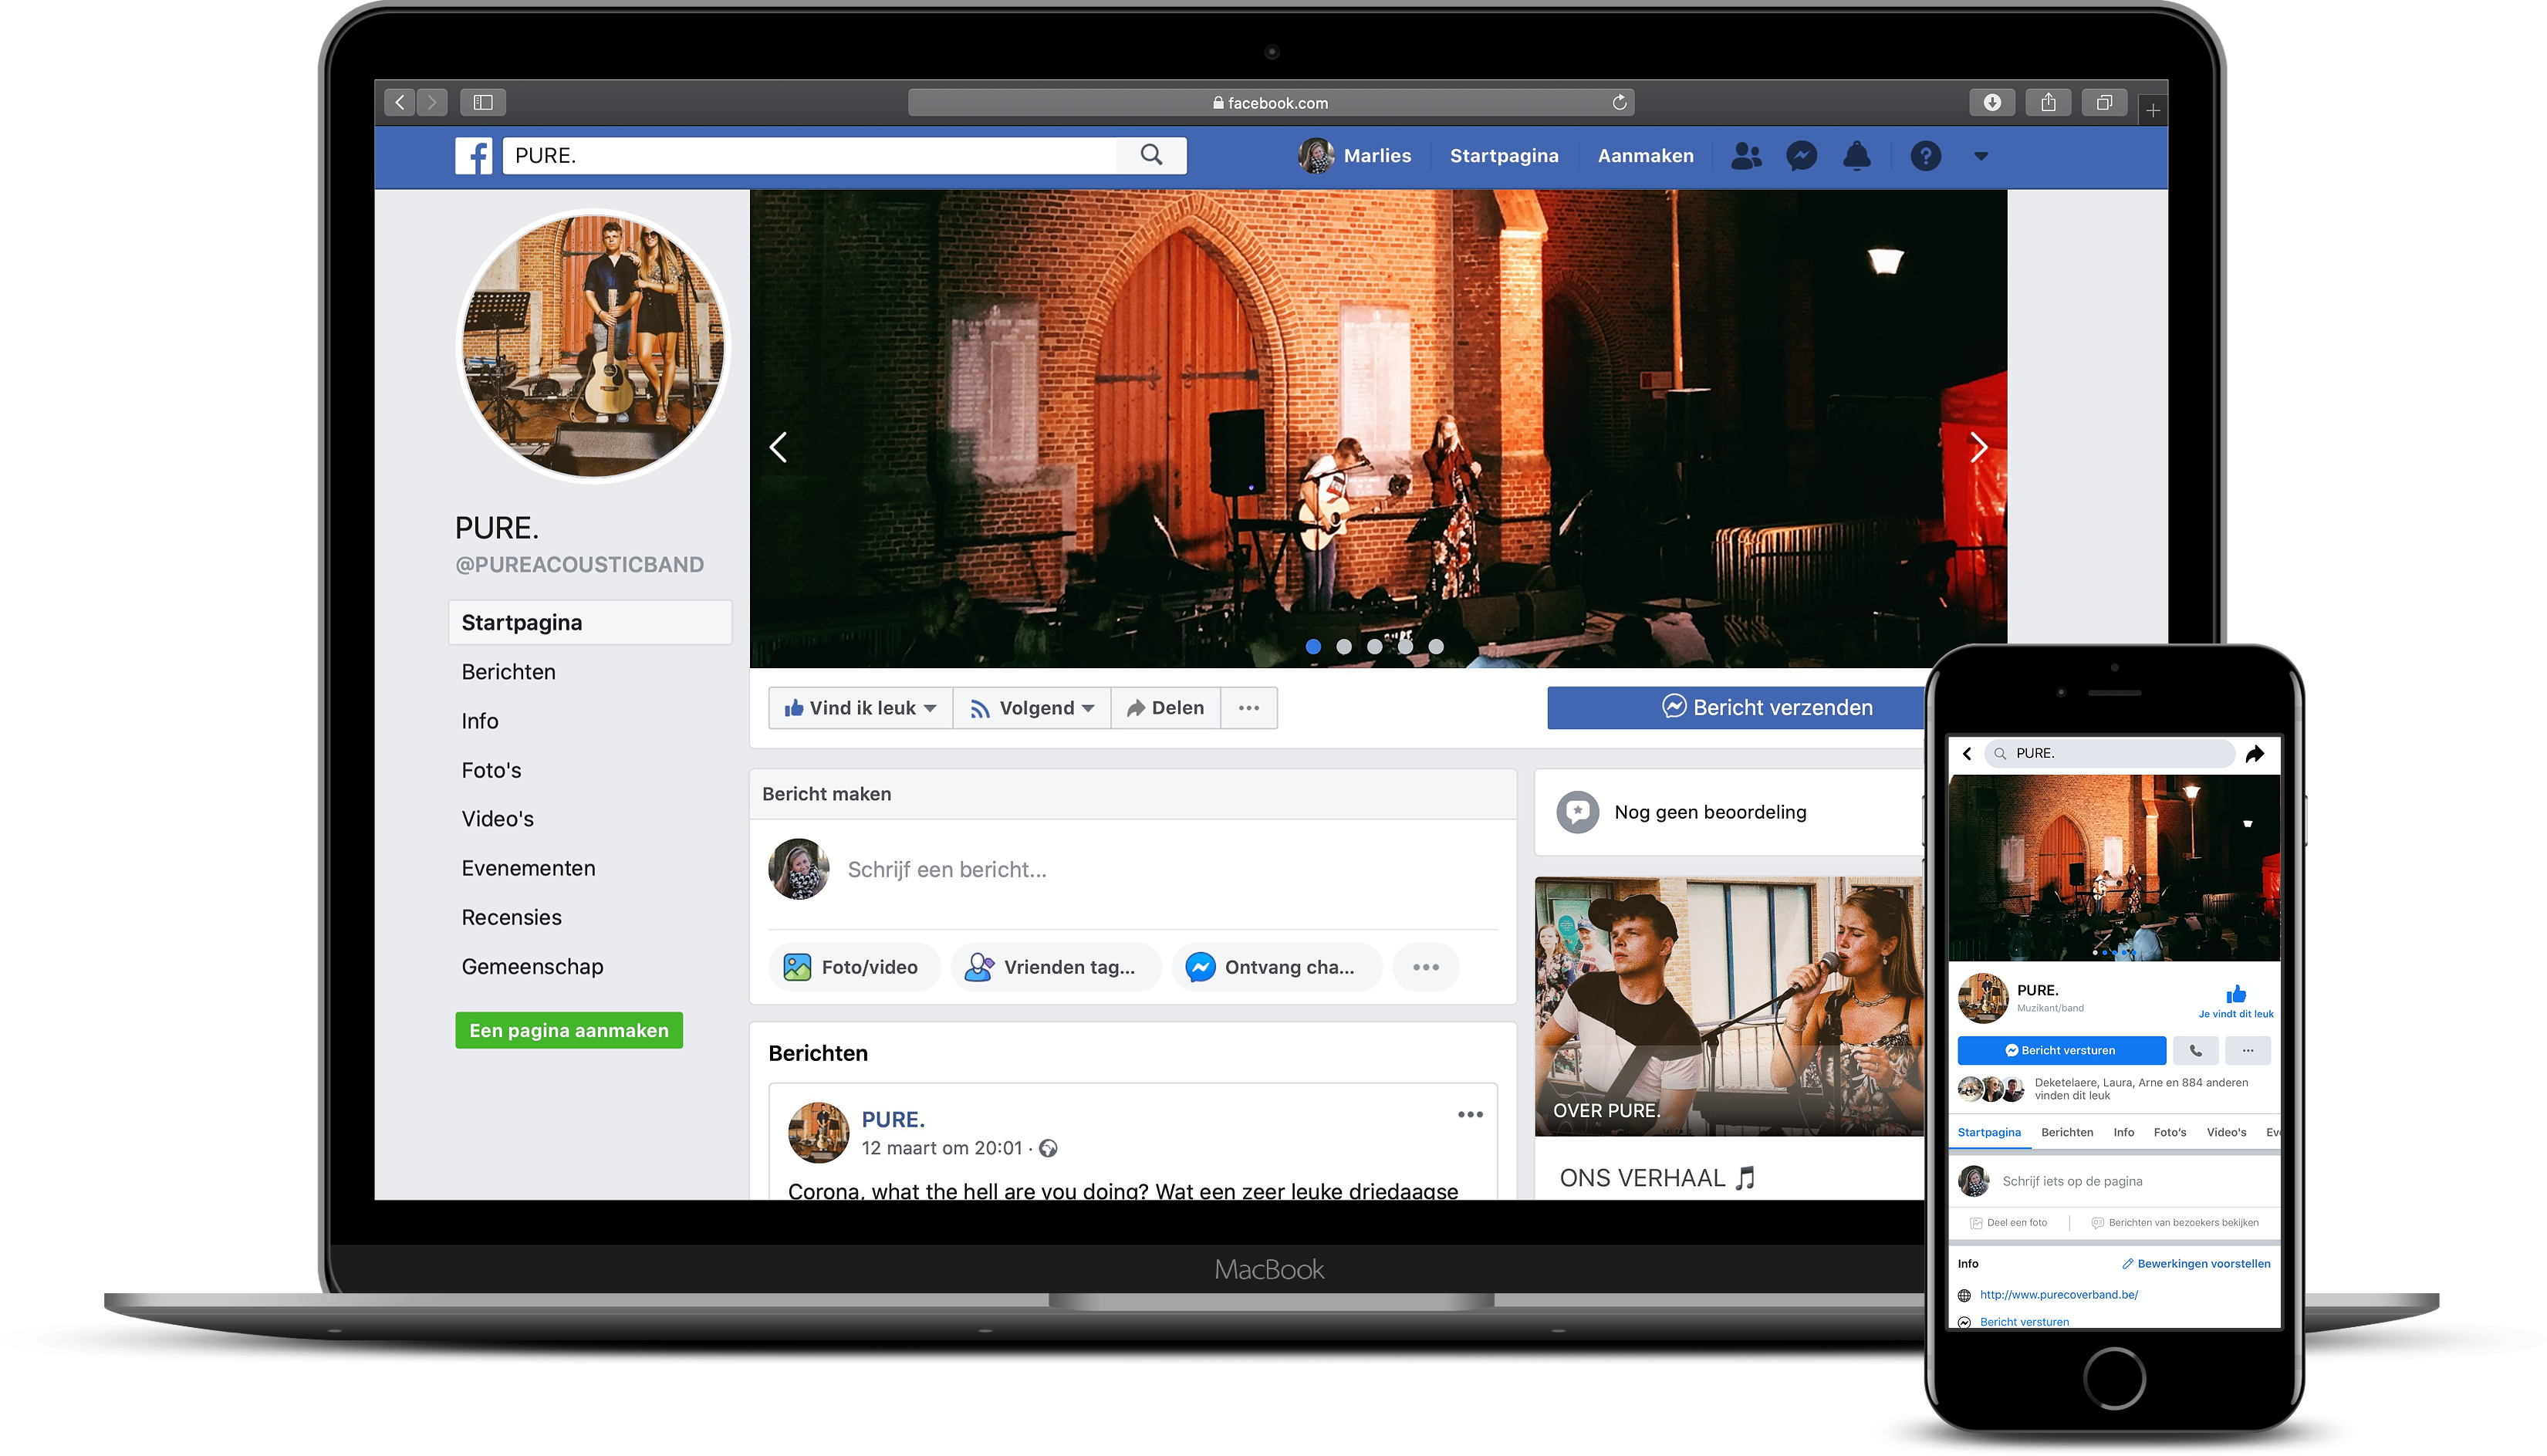Click Een pagina aanmaken button
The width and height of the screenshot is (2547, 1456).
569,1030
